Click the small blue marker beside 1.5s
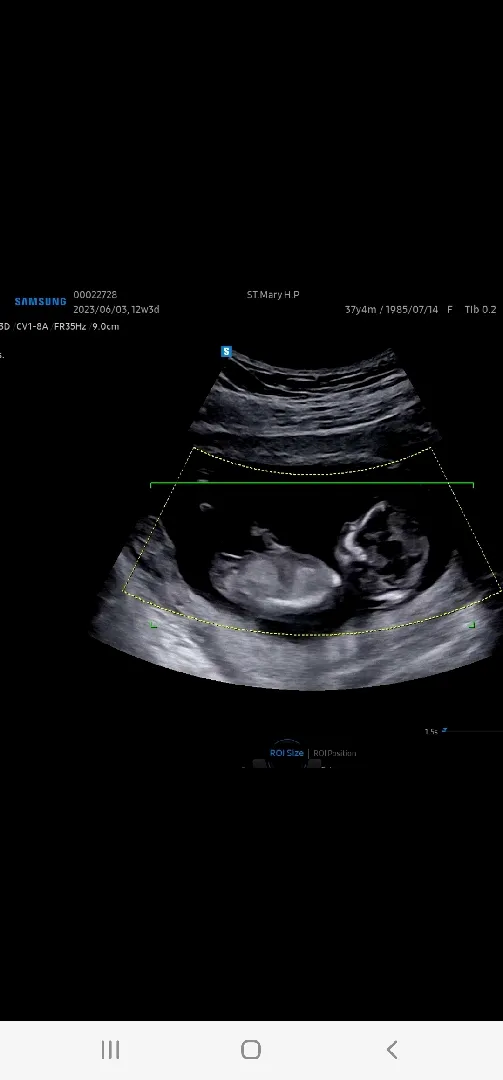503x1080 pixels. 444,730
